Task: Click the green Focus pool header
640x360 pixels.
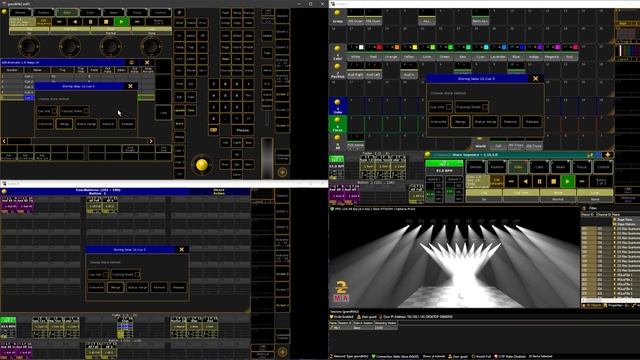Action: pos(338,124)
